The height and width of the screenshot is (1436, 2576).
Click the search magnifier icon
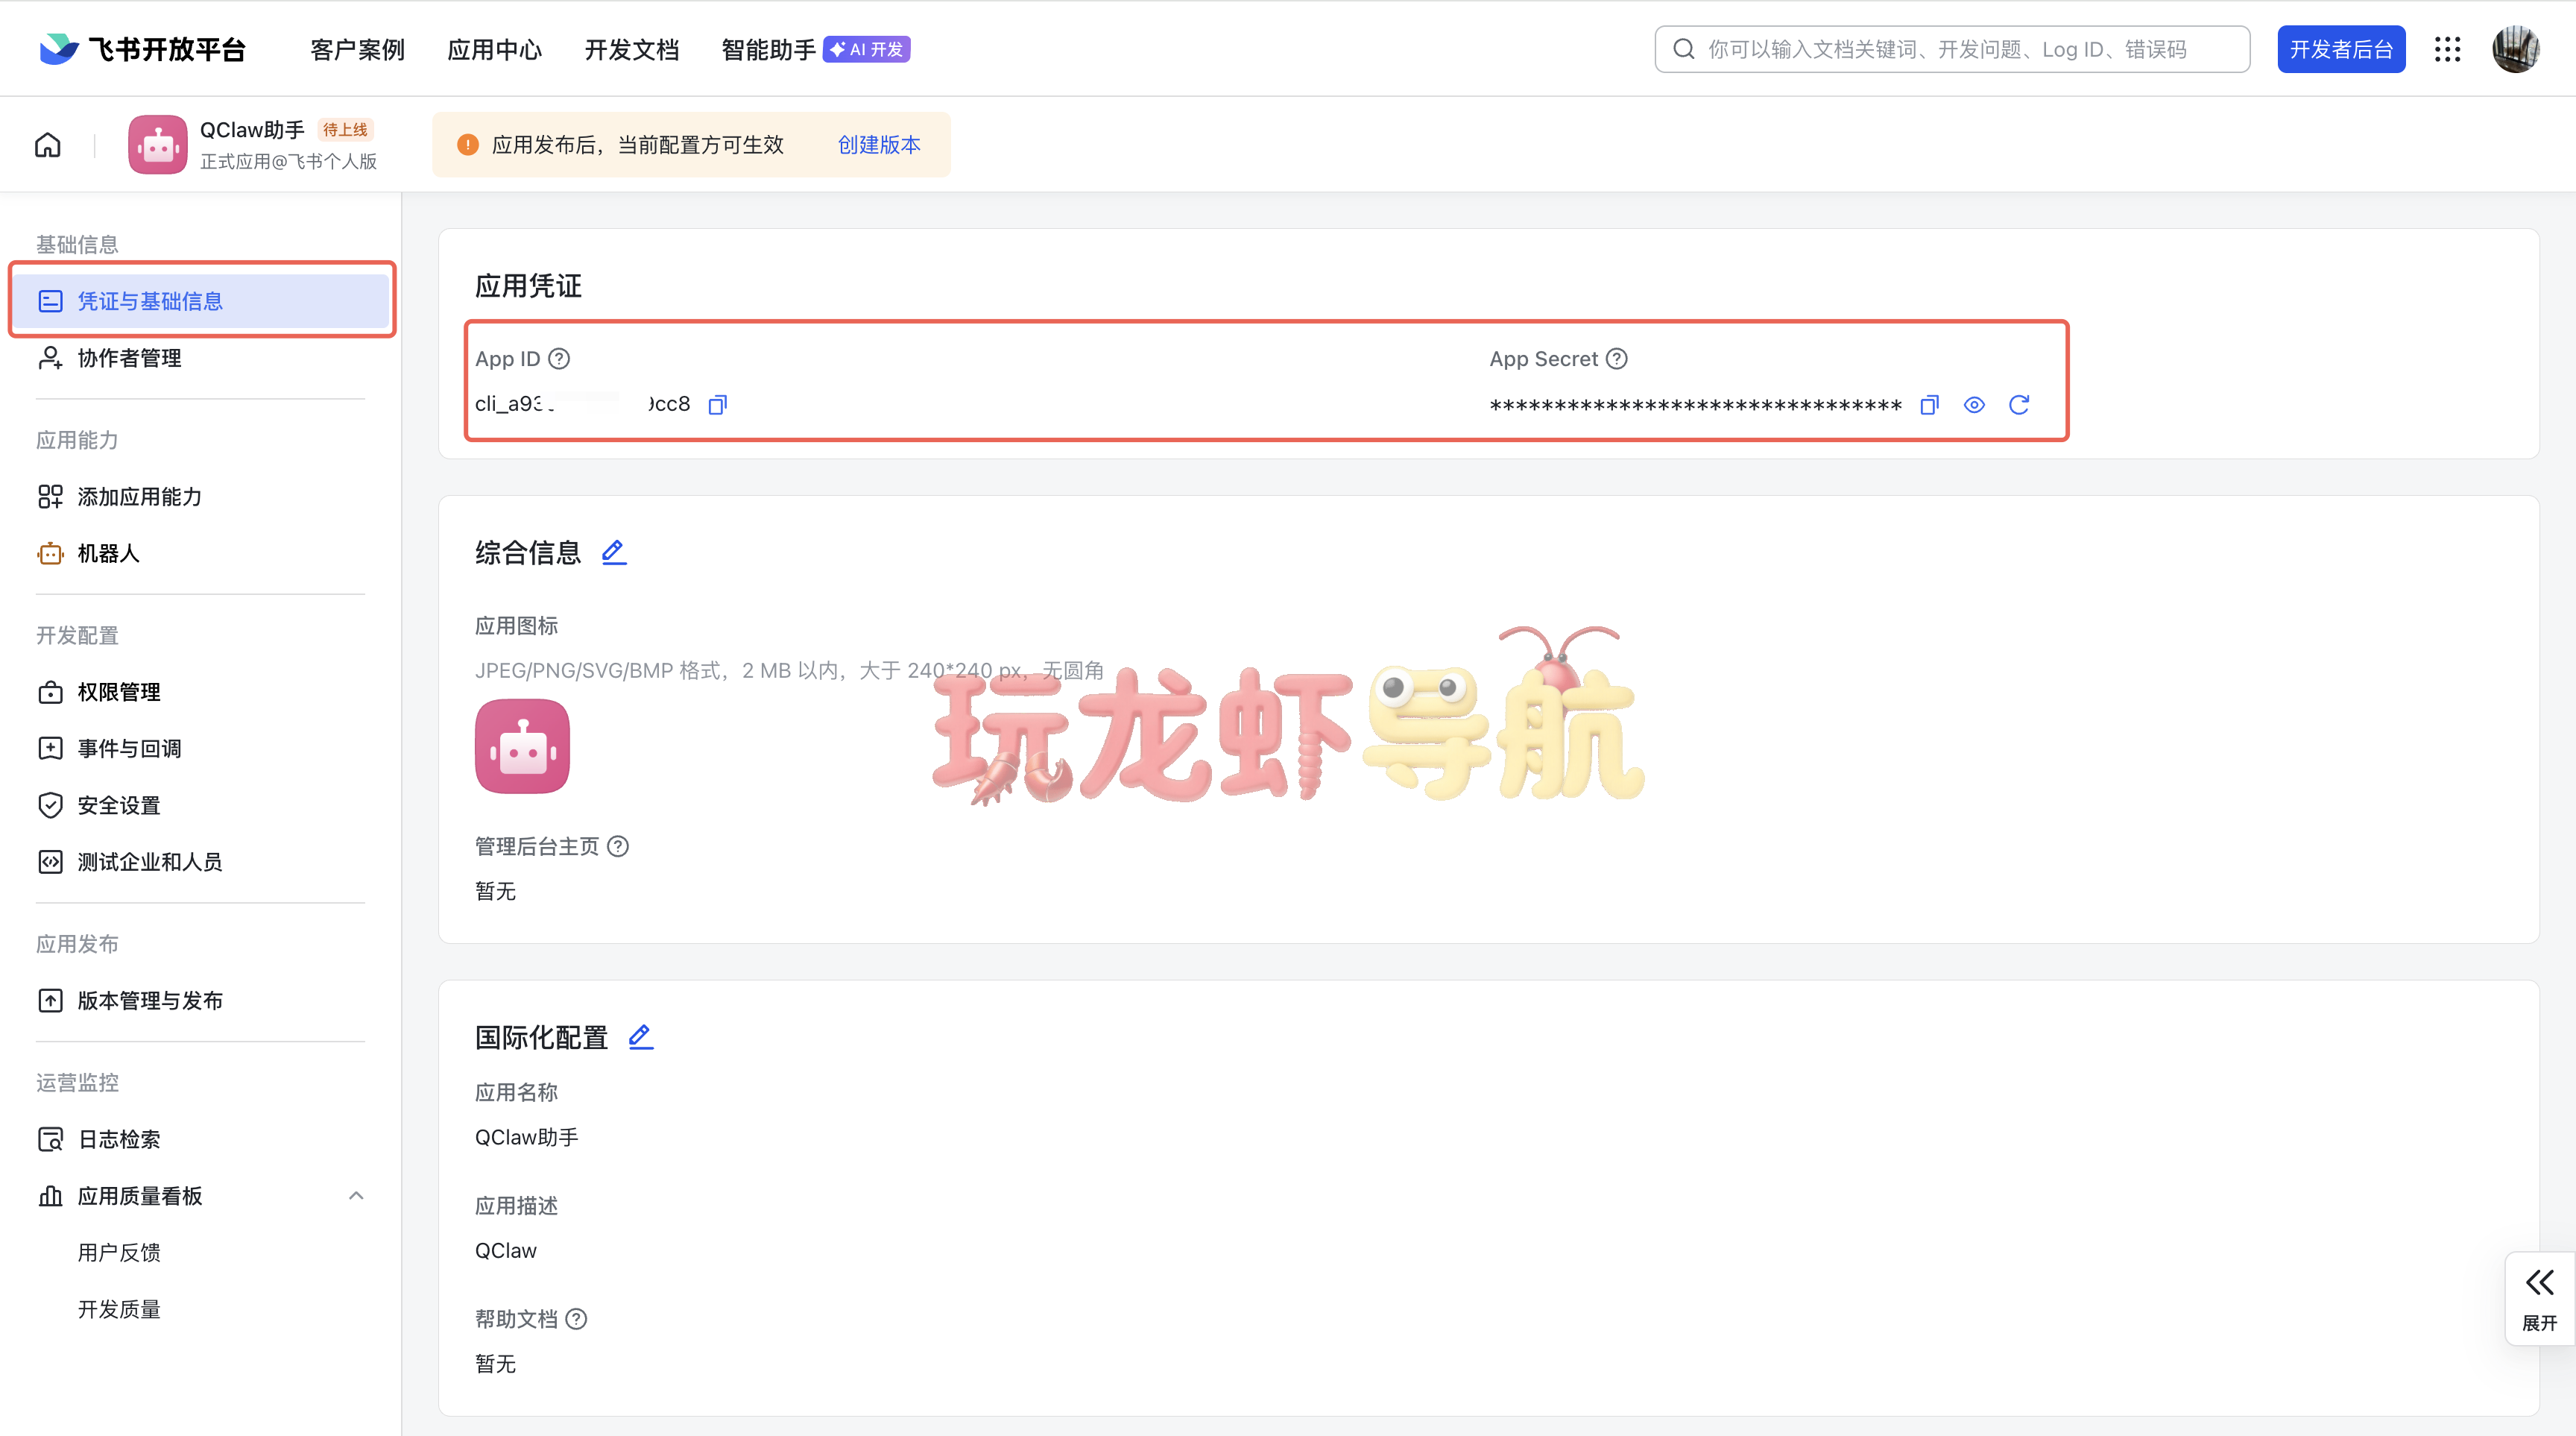(1684, 49)
